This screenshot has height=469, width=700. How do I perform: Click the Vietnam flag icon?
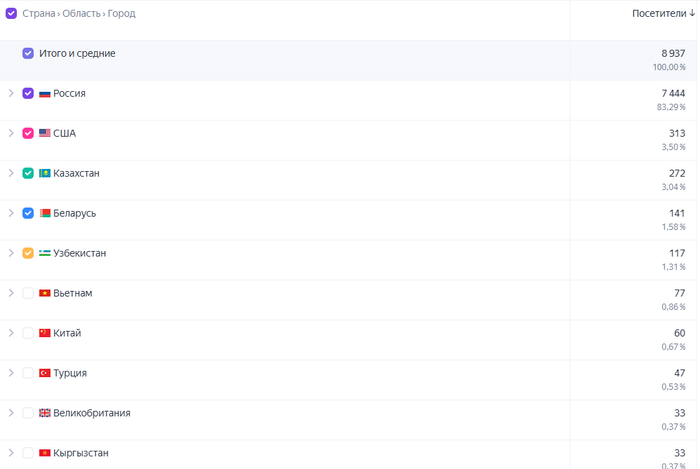point(45,293)
